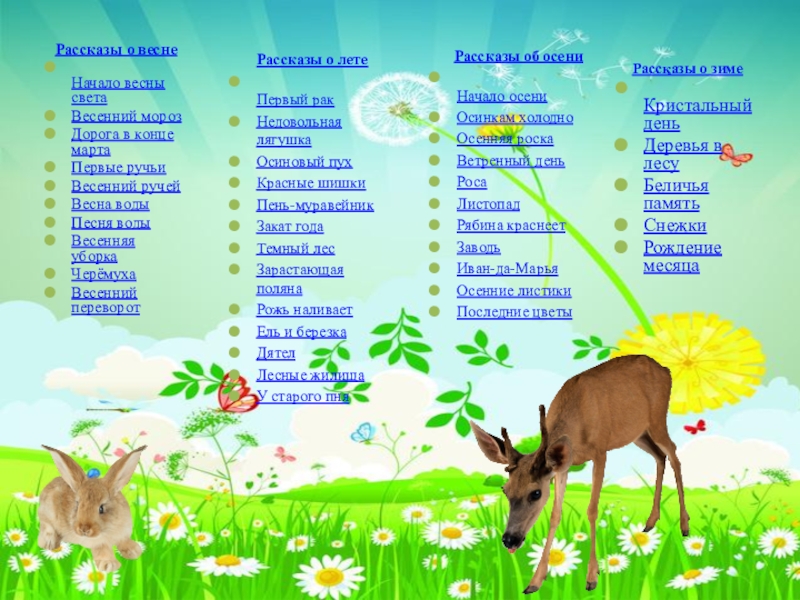Click the 'Первый рак' link
The height and width of the screenshot is (600, 800).
pyautogui.click(x=295, y=99)
